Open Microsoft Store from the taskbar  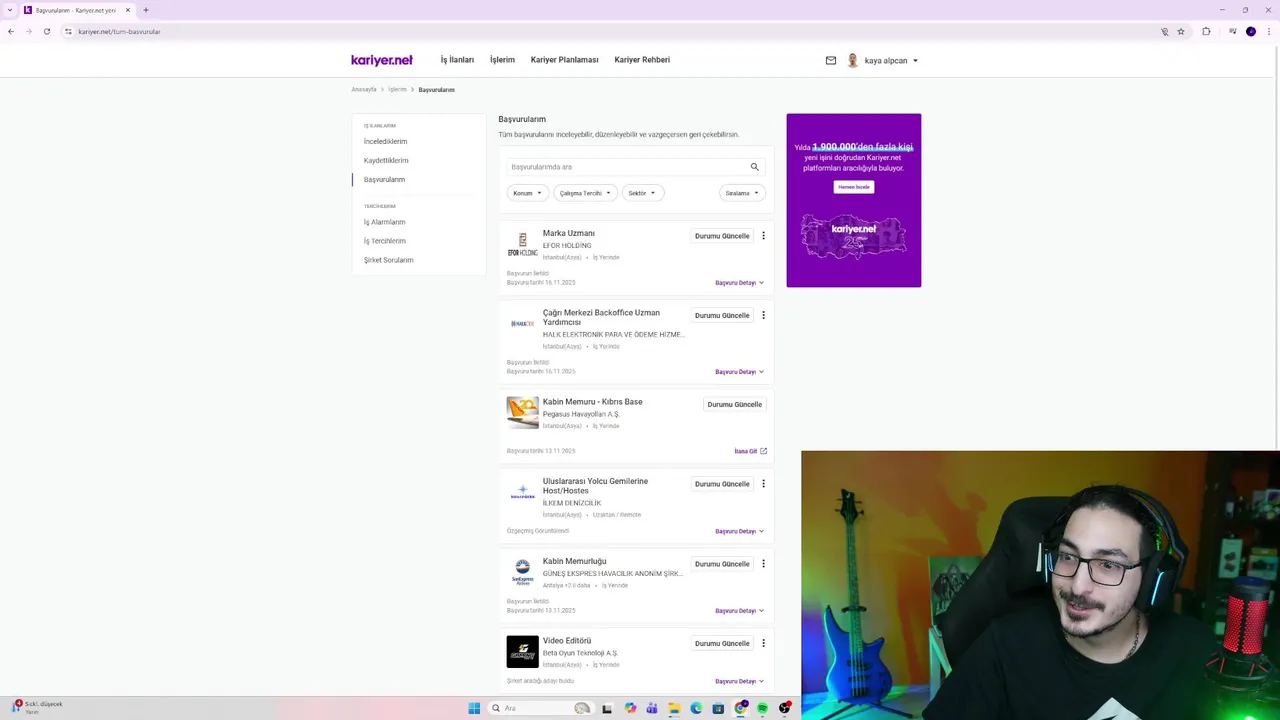click(718, 708)
